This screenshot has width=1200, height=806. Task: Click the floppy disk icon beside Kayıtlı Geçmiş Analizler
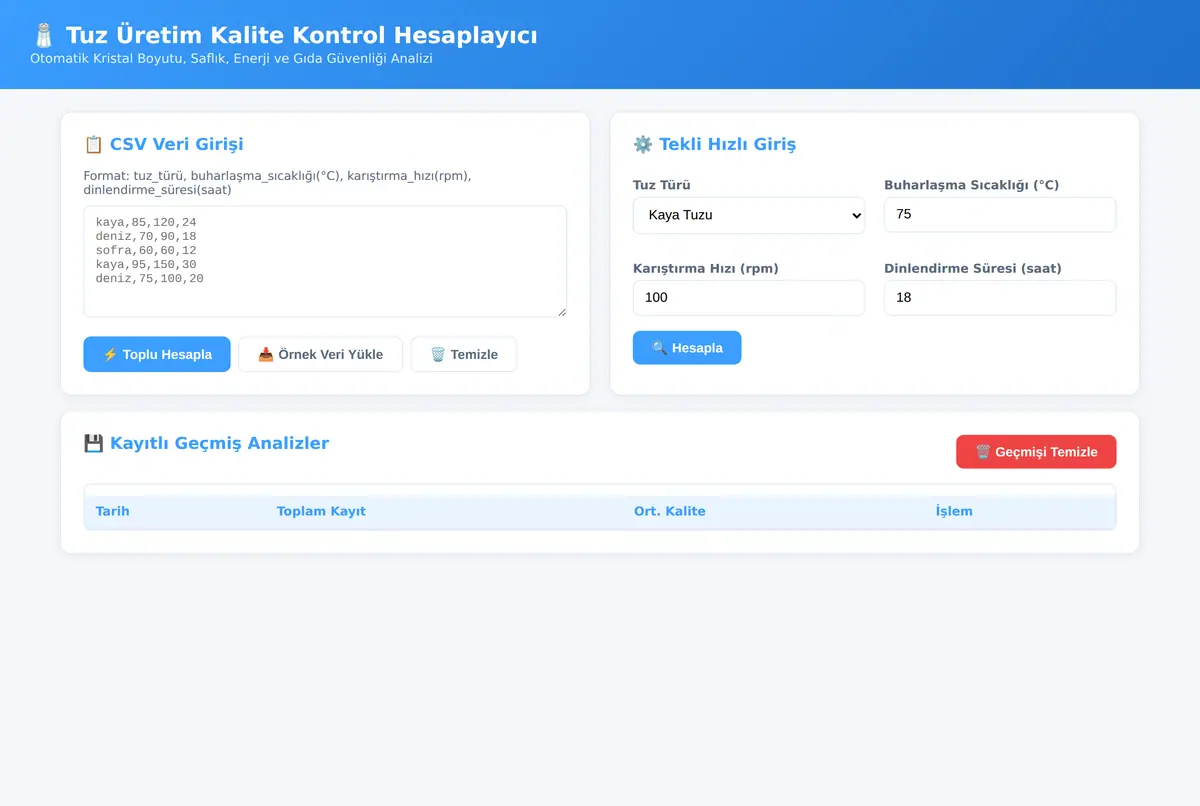(94, 443)
